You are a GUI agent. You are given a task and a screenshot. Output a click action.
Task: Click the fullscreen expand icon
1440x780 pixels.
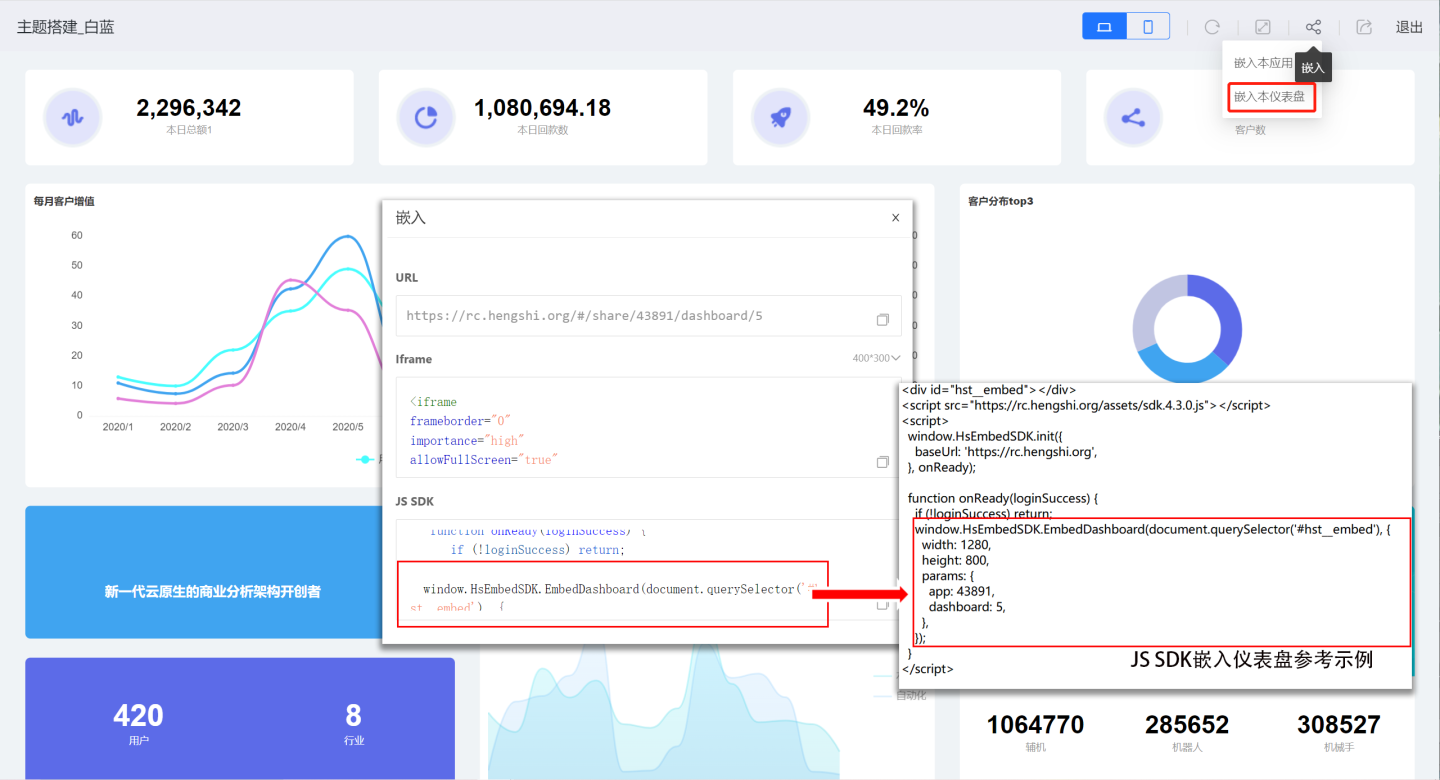[x=1263, y=27]
